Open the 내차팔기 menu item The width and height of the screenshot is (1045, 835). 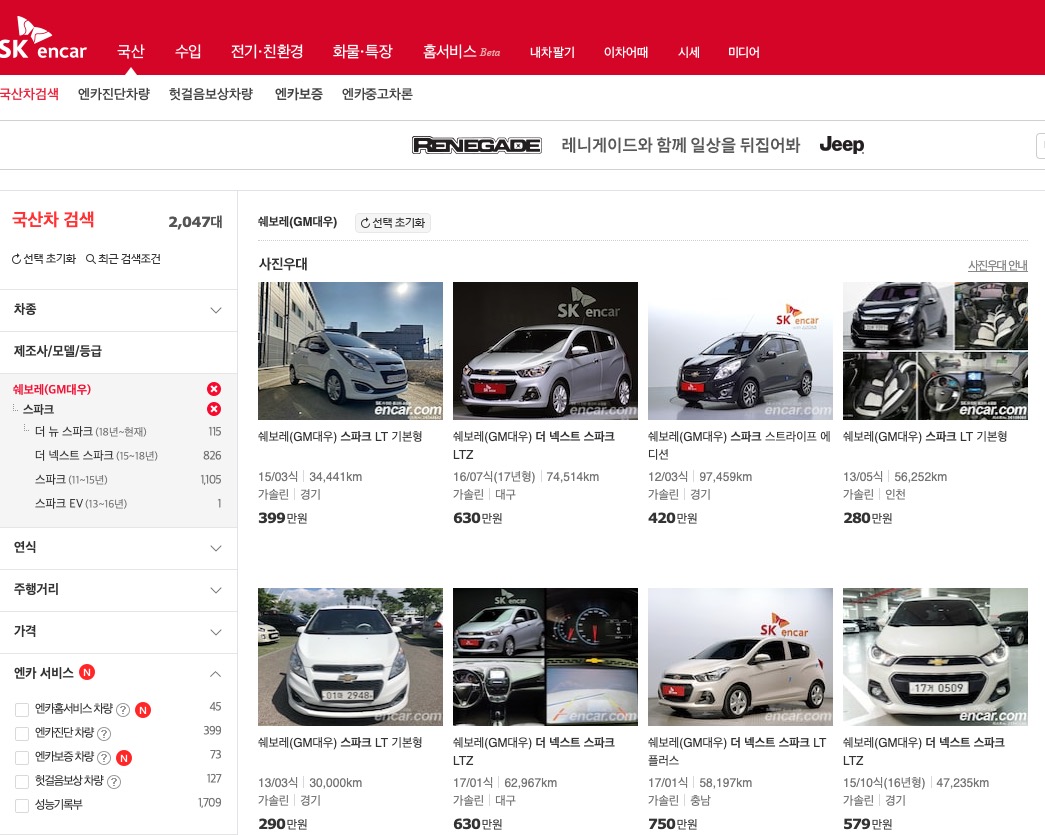552,52
